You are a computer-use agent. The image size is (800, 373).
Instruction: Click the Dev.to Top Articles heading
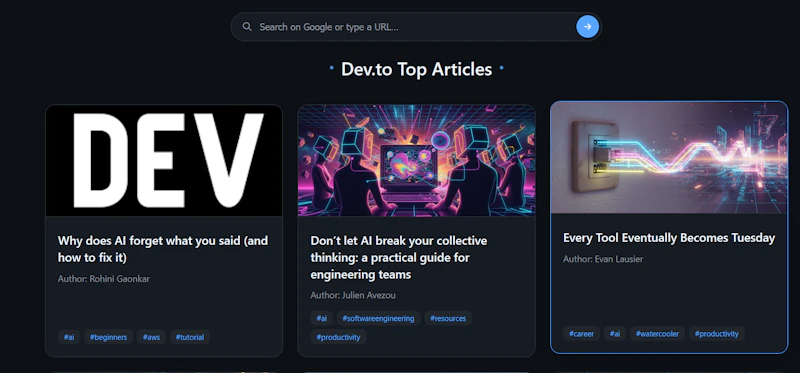(416, 69)
